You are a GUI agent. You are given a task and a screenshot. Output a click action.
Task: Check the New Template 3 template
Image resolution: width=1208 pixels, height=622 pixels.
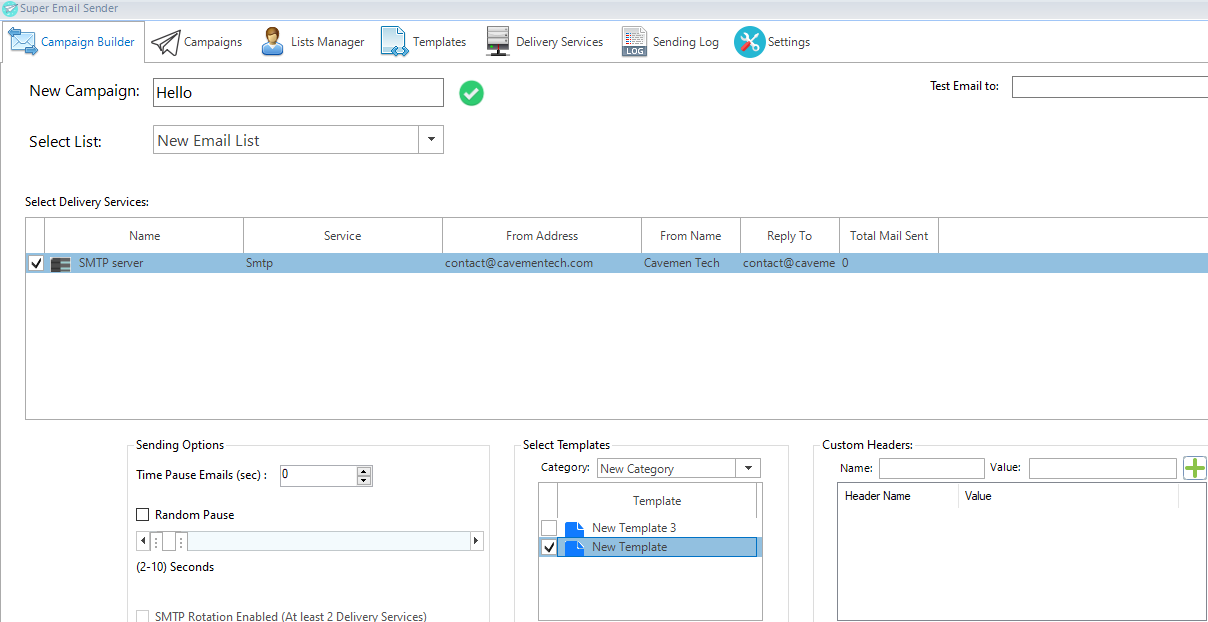point(548,527)
